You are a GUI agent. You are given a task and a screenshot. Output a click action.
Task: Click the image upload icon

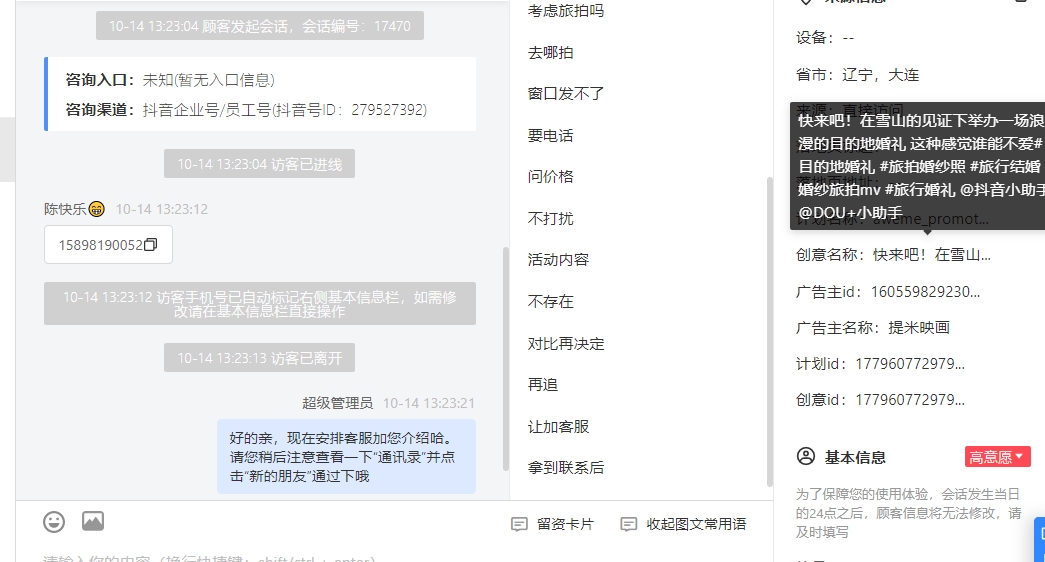pos(93,521)
